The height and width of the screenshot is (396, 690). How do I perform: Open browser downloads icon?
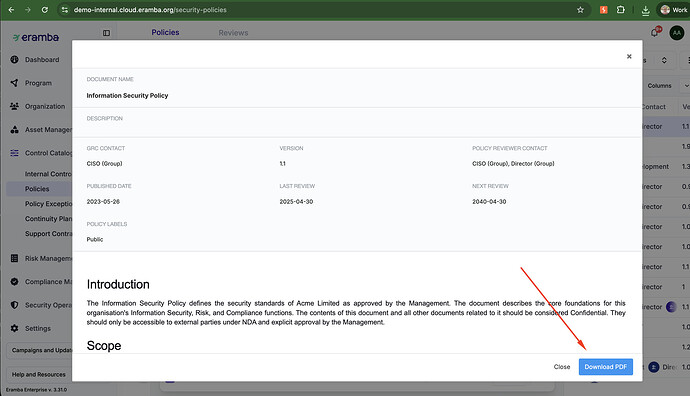pos(646,10)
